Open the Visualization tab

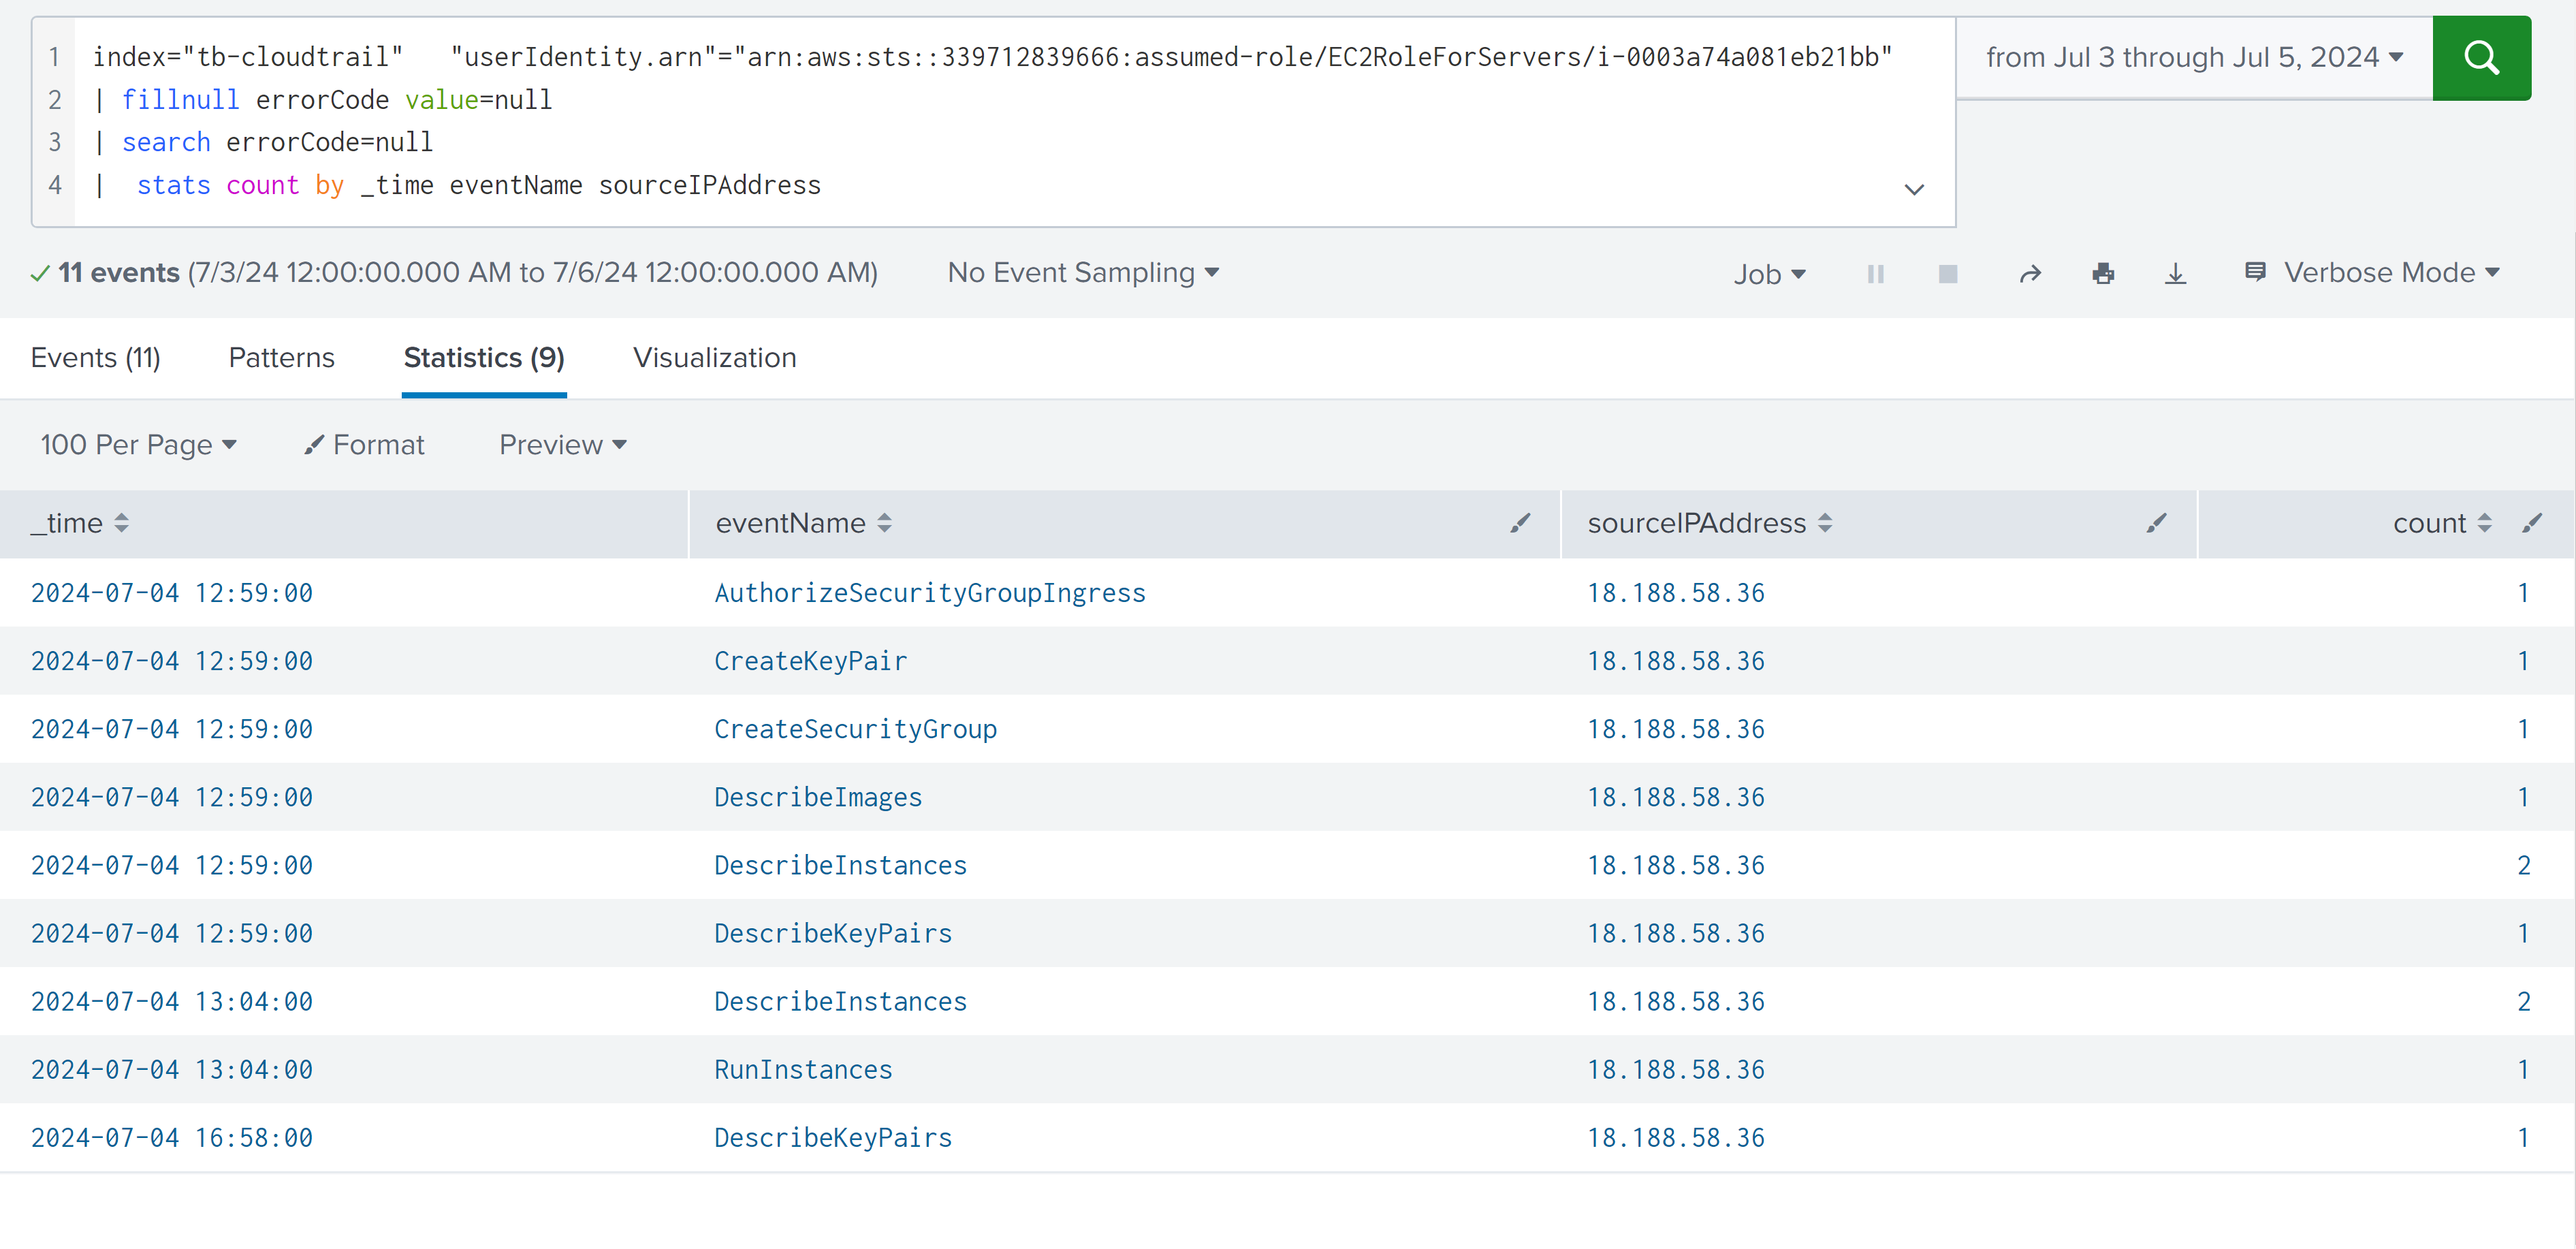(x=714, y=358)
